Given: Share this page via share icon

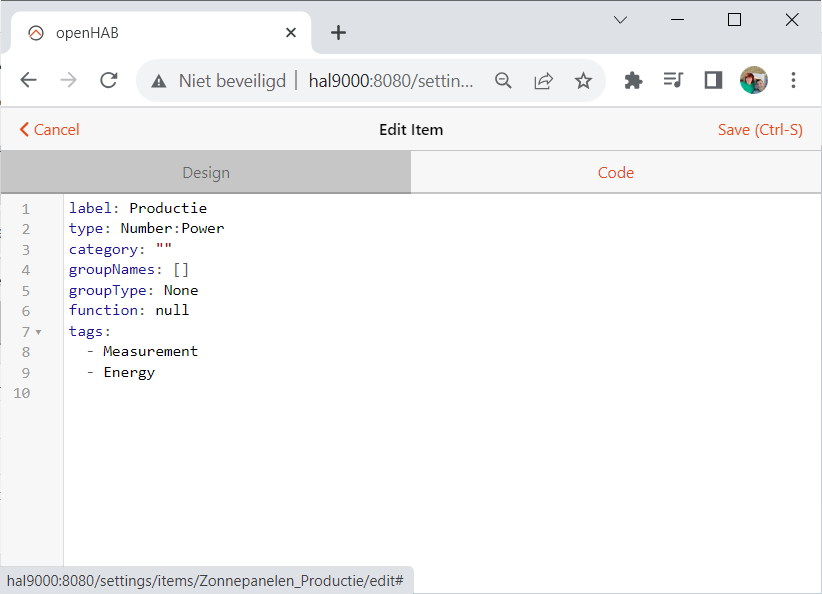Looking at the screenshot, I should 543,81.
